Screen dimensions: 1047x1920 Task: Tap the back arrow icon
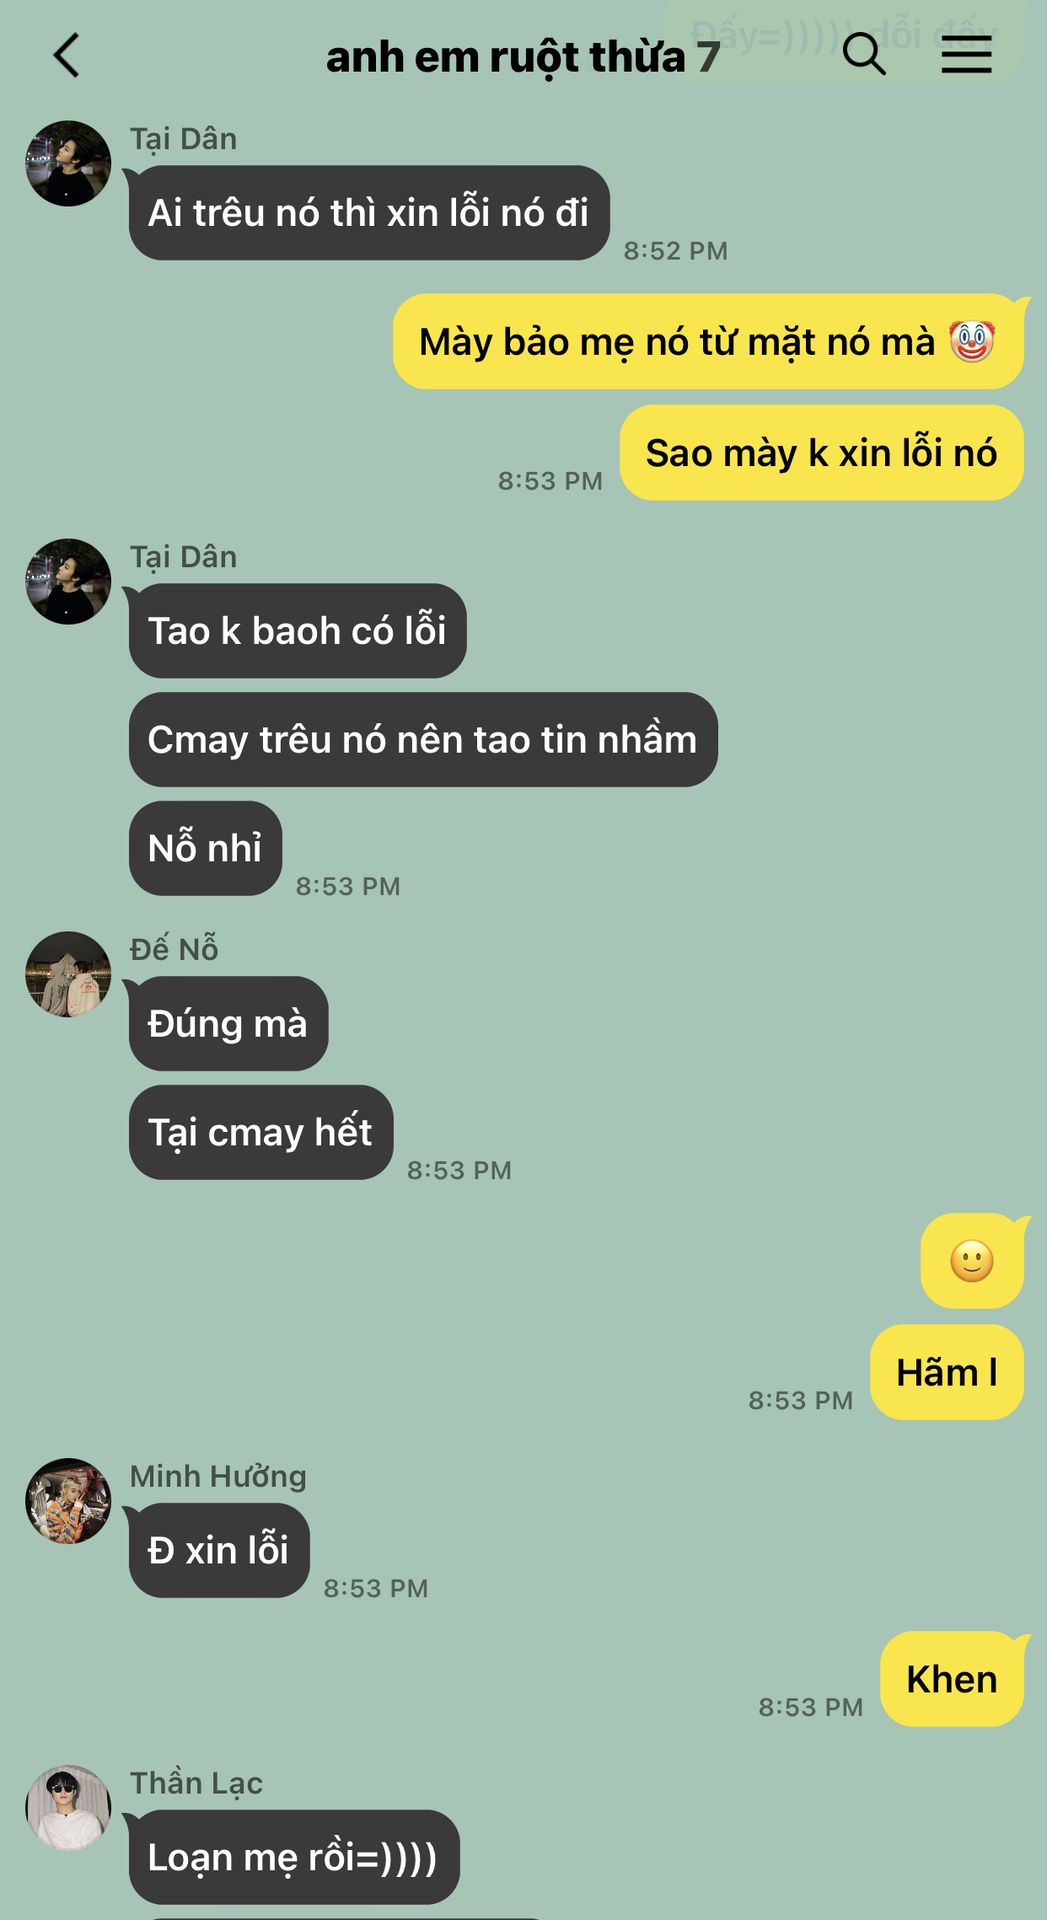(66, 55)
